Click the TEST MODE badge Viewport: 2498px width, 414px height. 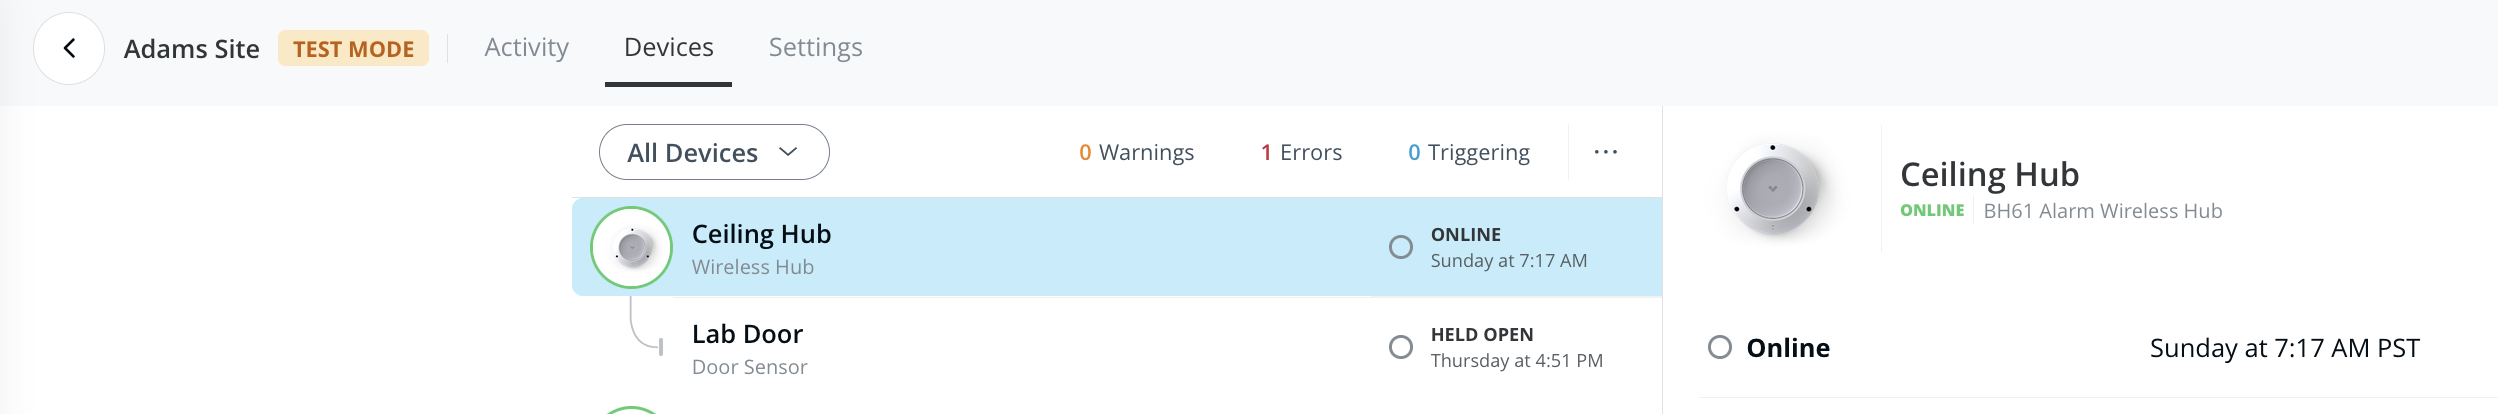[x=353, y=48]
